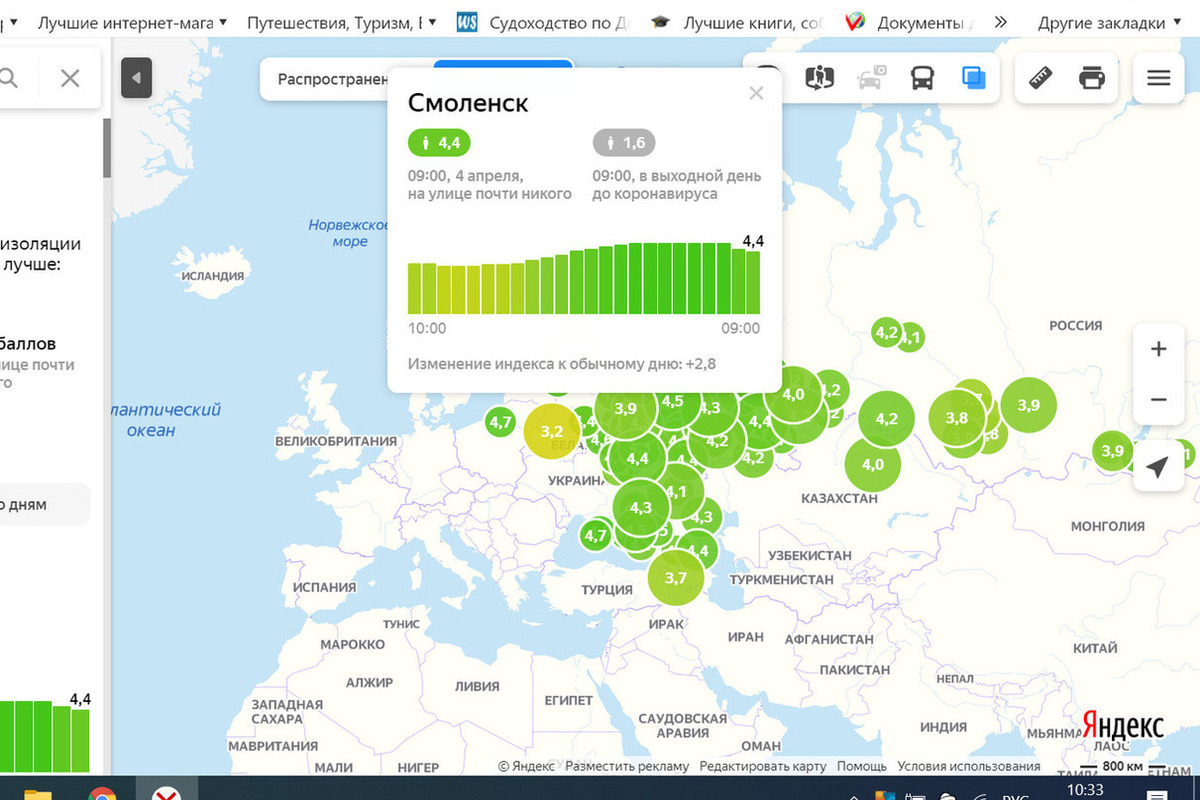Click the yellow 3,2 index marker
Image resolution: width=1200 pixels, height=800 pixels.
(x=551, y=432)
